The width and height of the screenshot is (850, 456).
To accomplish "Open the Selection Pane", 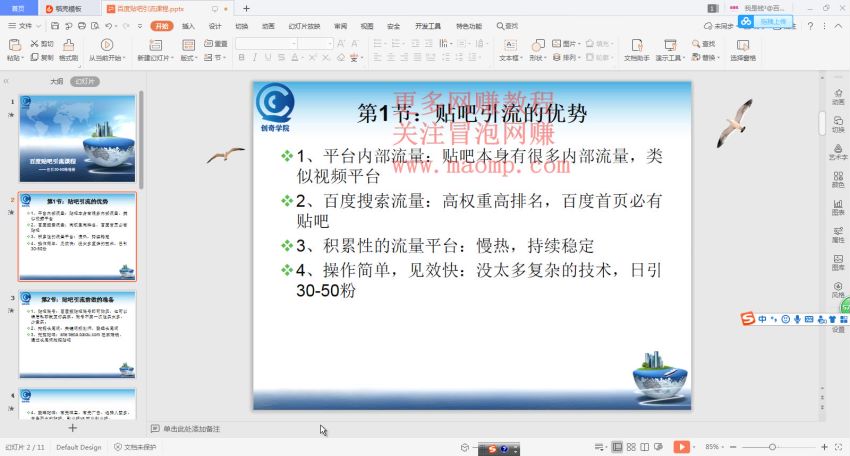I will pyautogui.click(x=743, y=49).
